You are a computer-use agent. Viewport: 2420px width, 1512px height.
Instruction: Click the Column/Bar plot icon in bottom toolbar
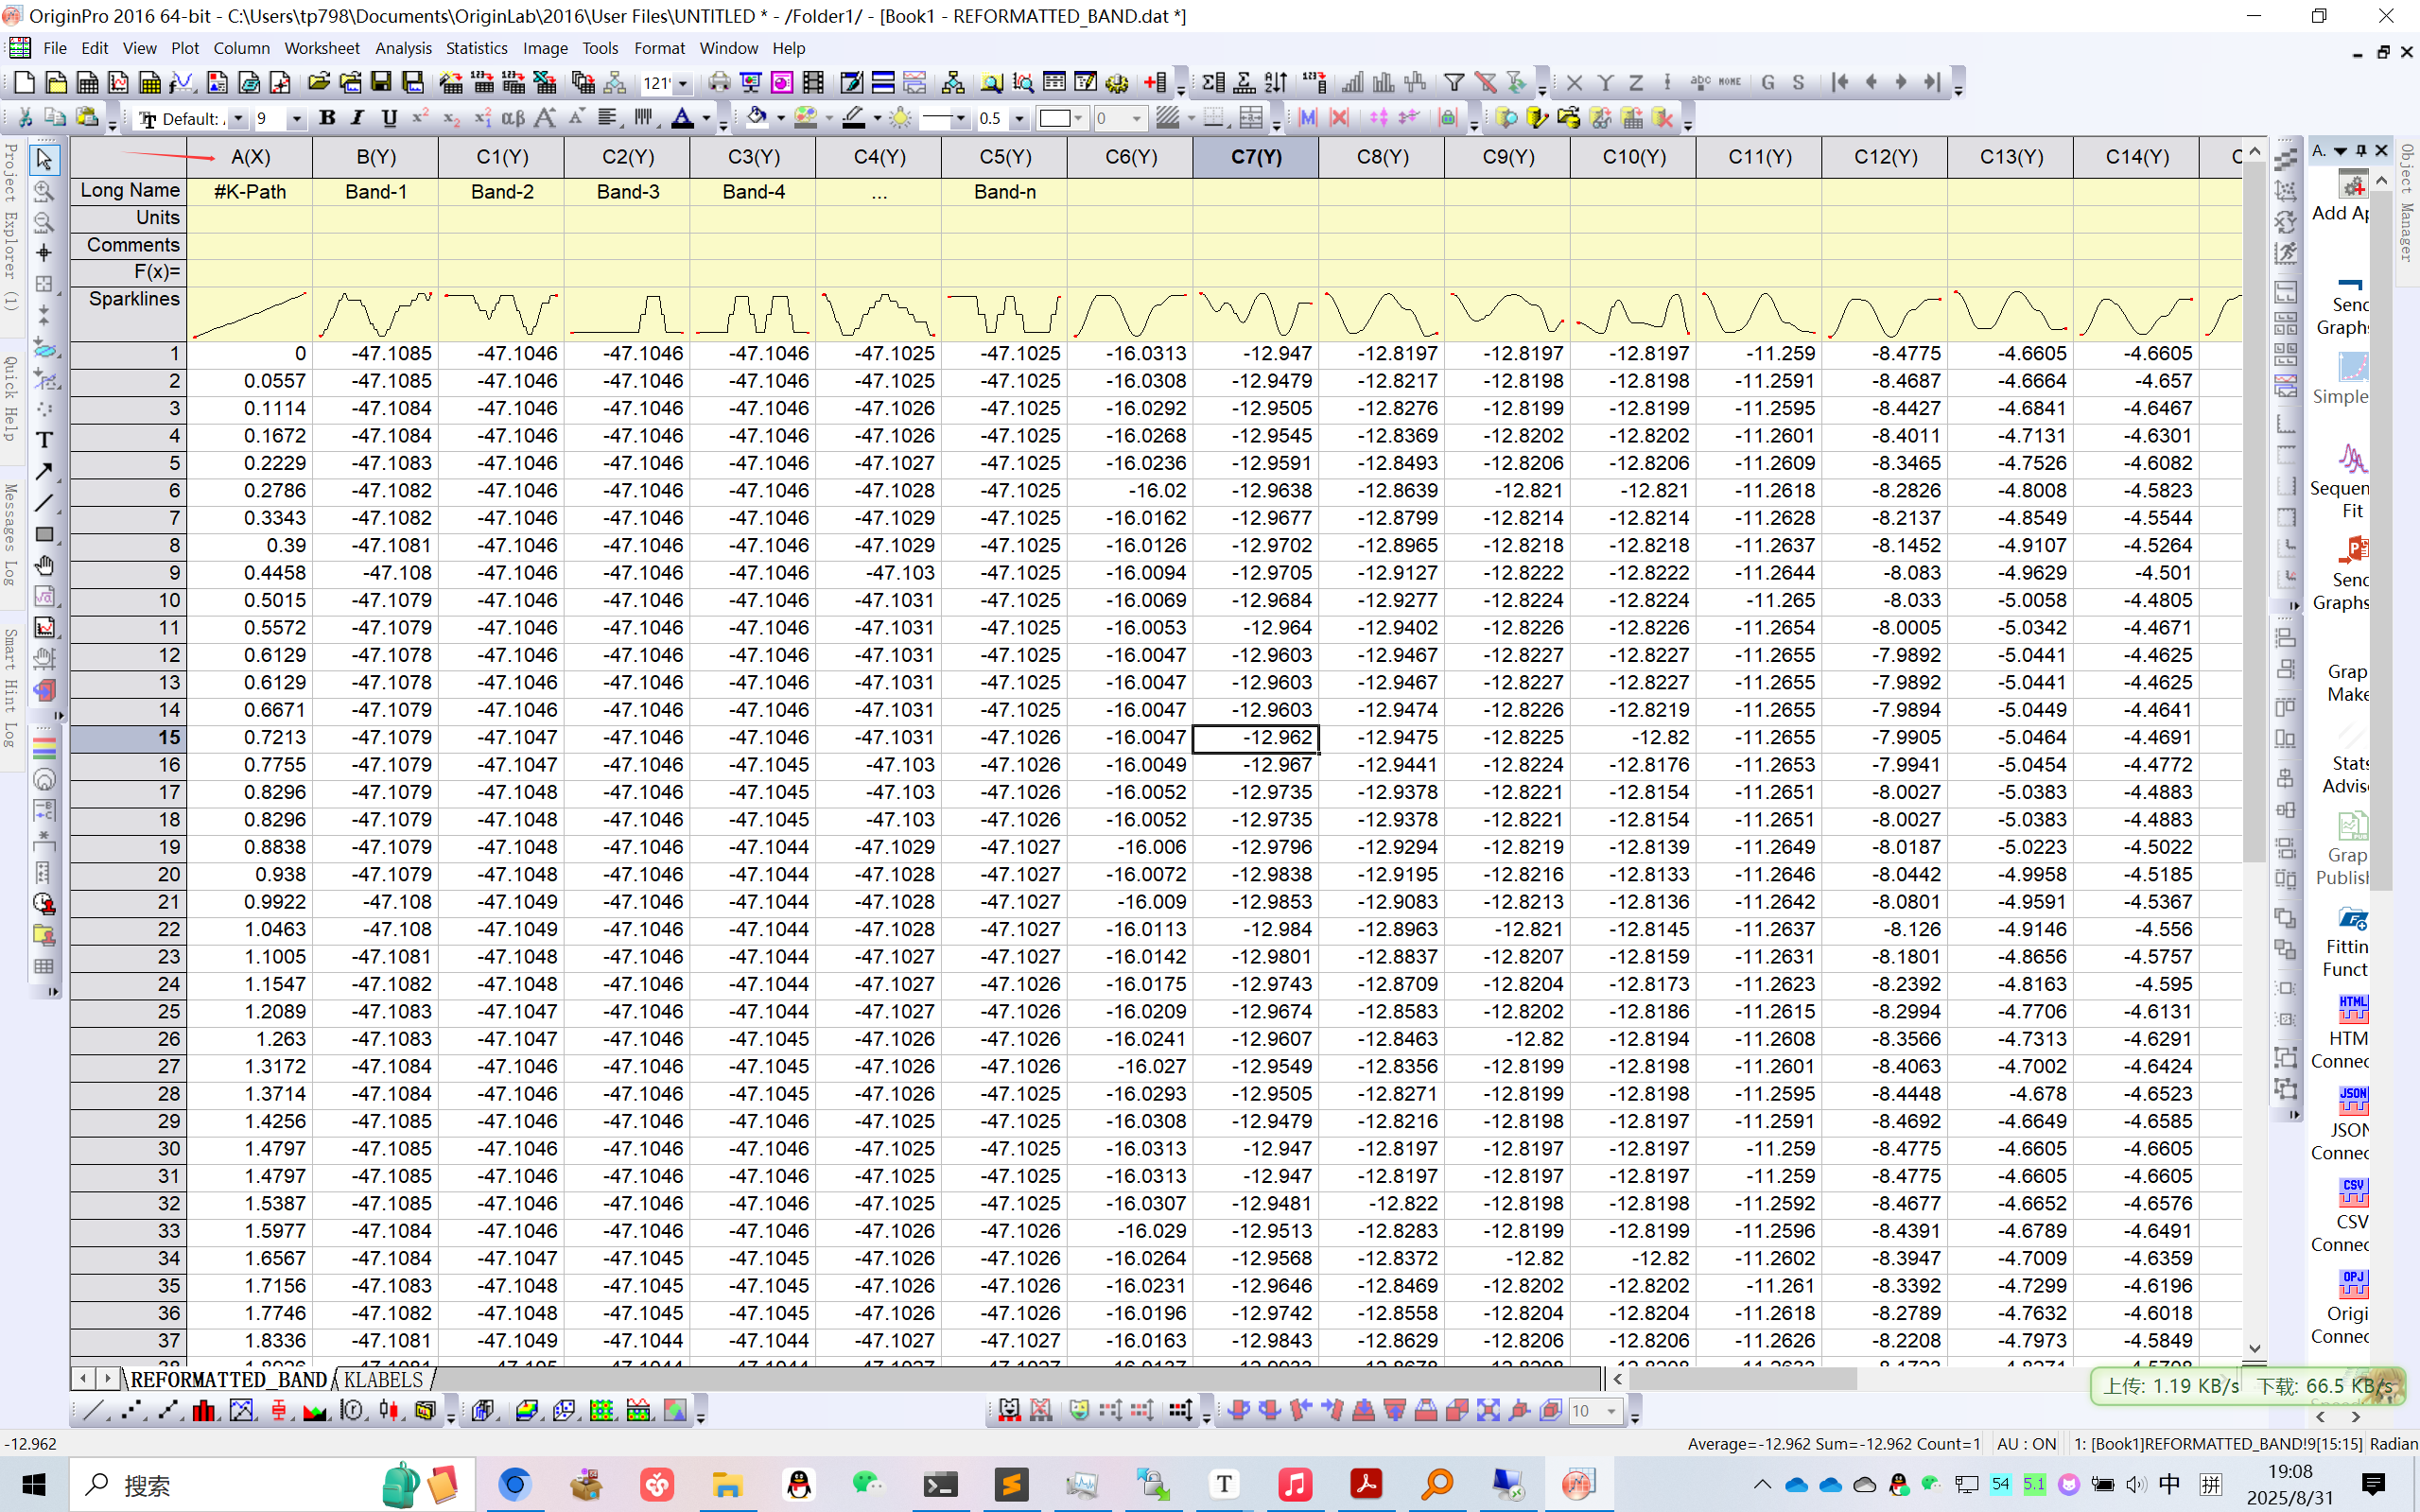pos(204,1411)
